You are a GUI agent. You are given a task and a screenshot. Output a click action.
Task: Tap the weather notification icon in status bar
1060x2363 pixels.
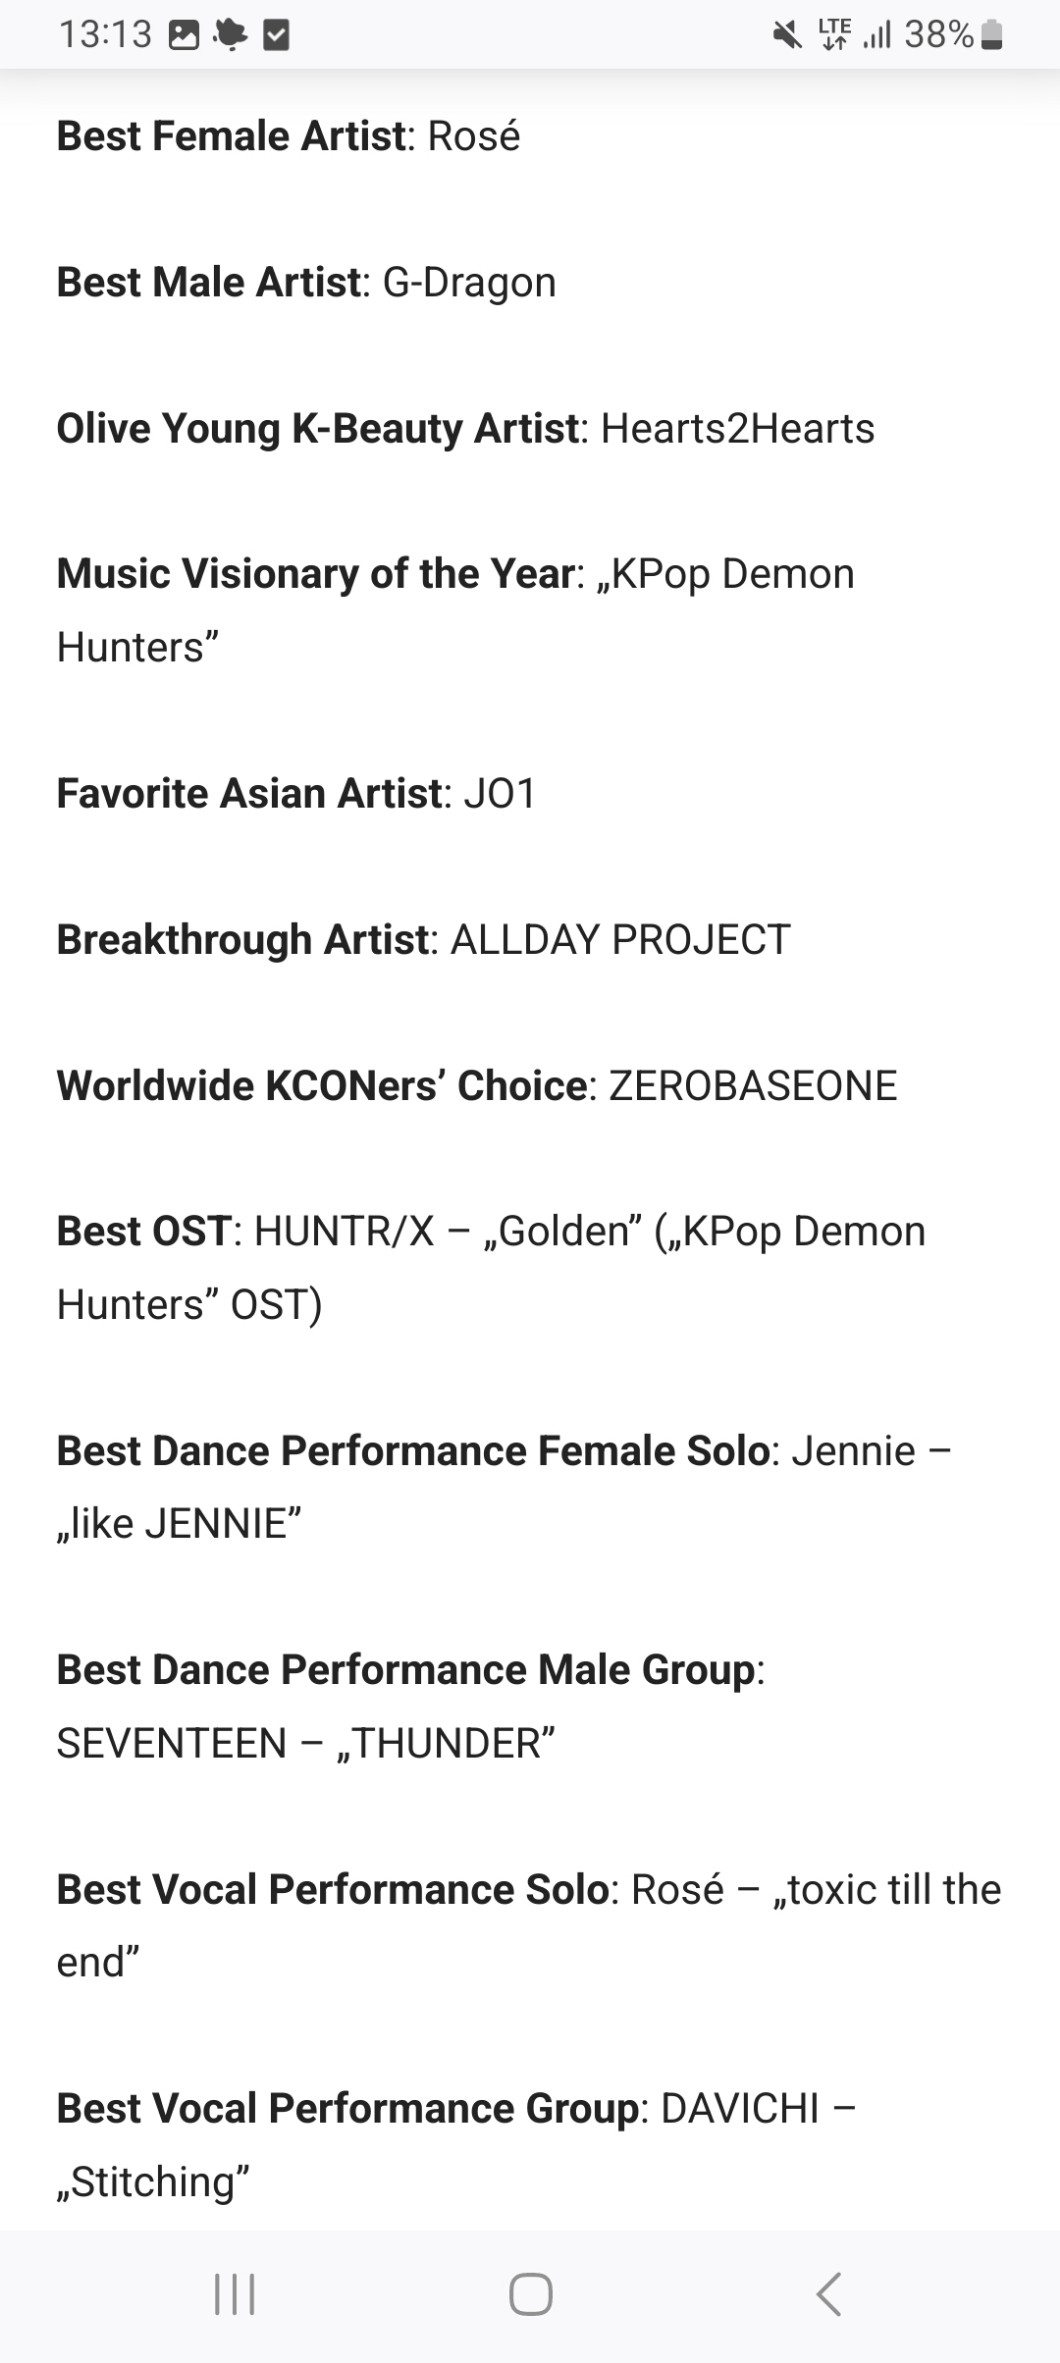pos(230,36)
